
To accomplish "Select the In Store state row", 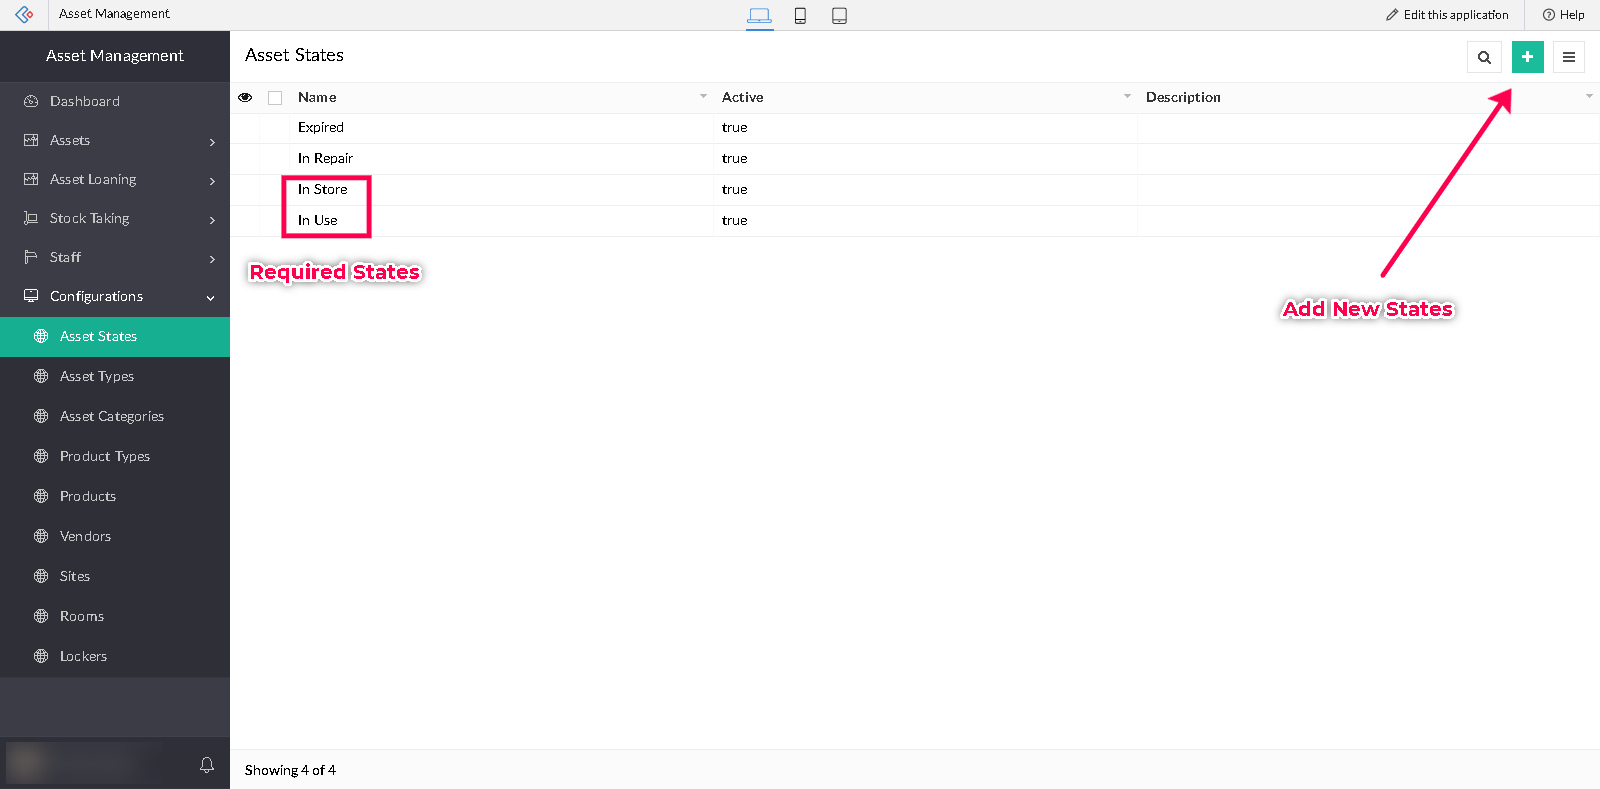I will tap(915, 190).
